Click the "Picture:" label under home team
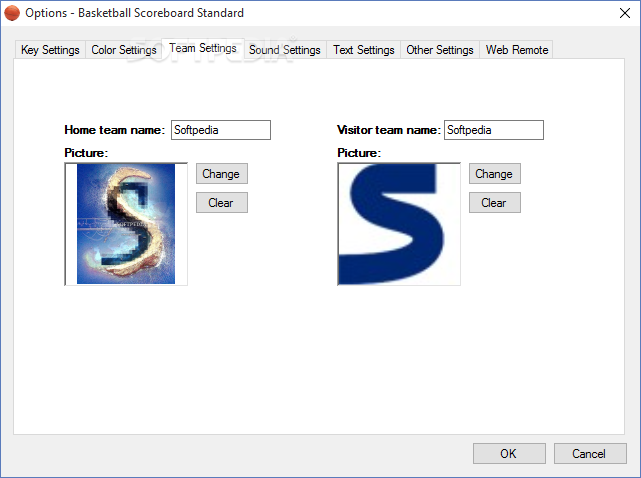Viewport: 641px width, 478px height. point(86,153)
